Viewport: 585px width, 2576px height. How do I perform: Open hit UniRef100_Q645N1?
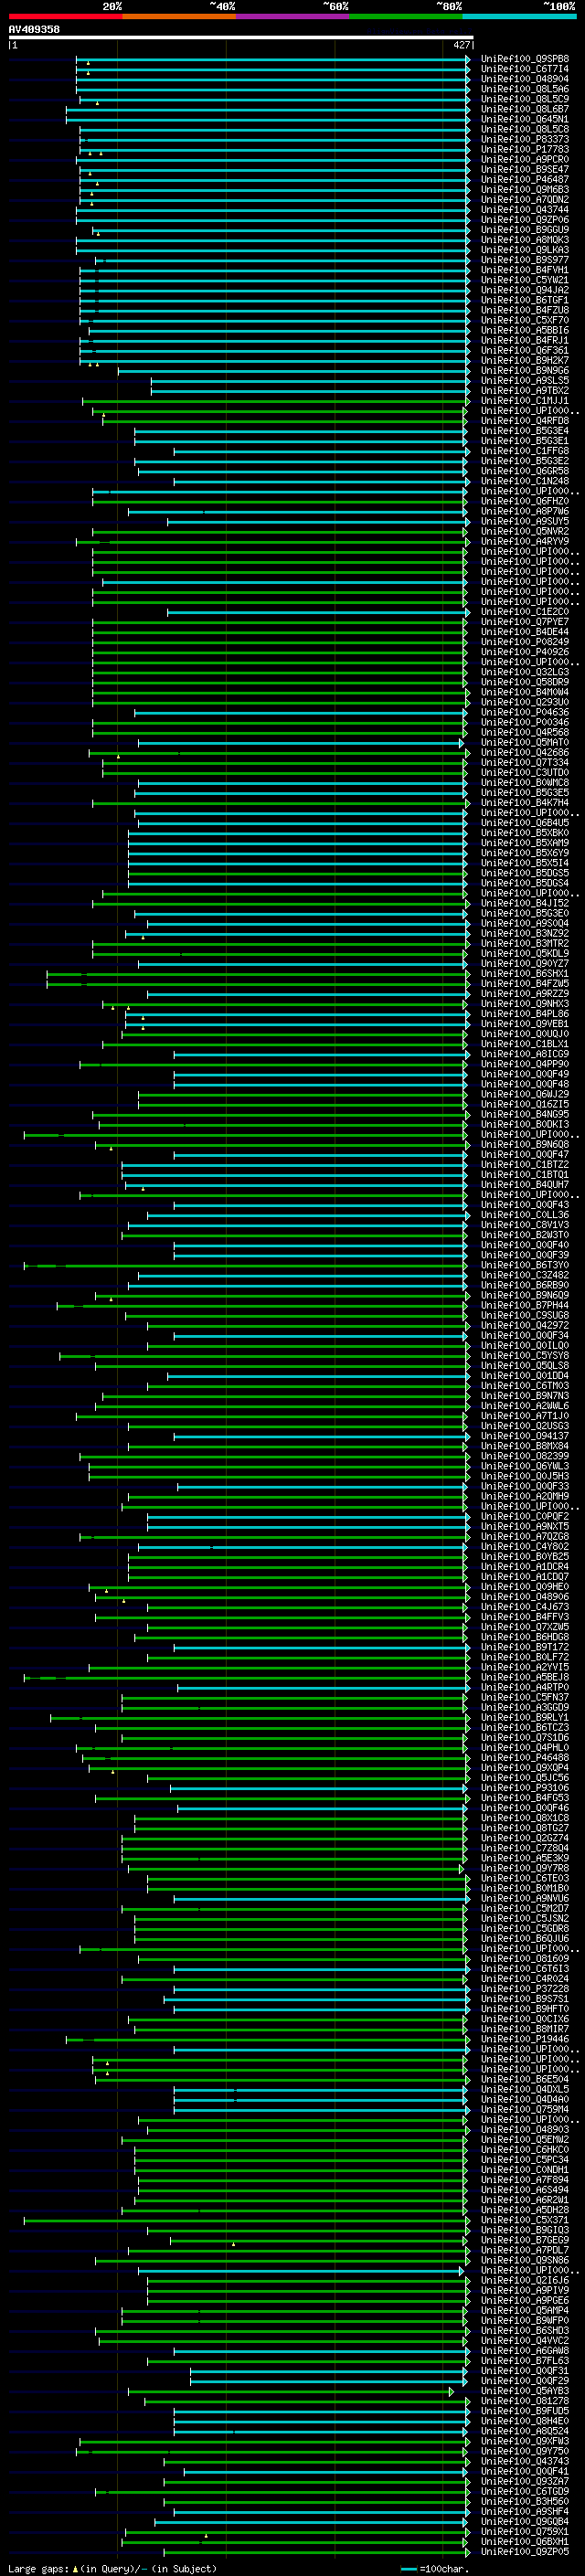[x=525, y=119]
